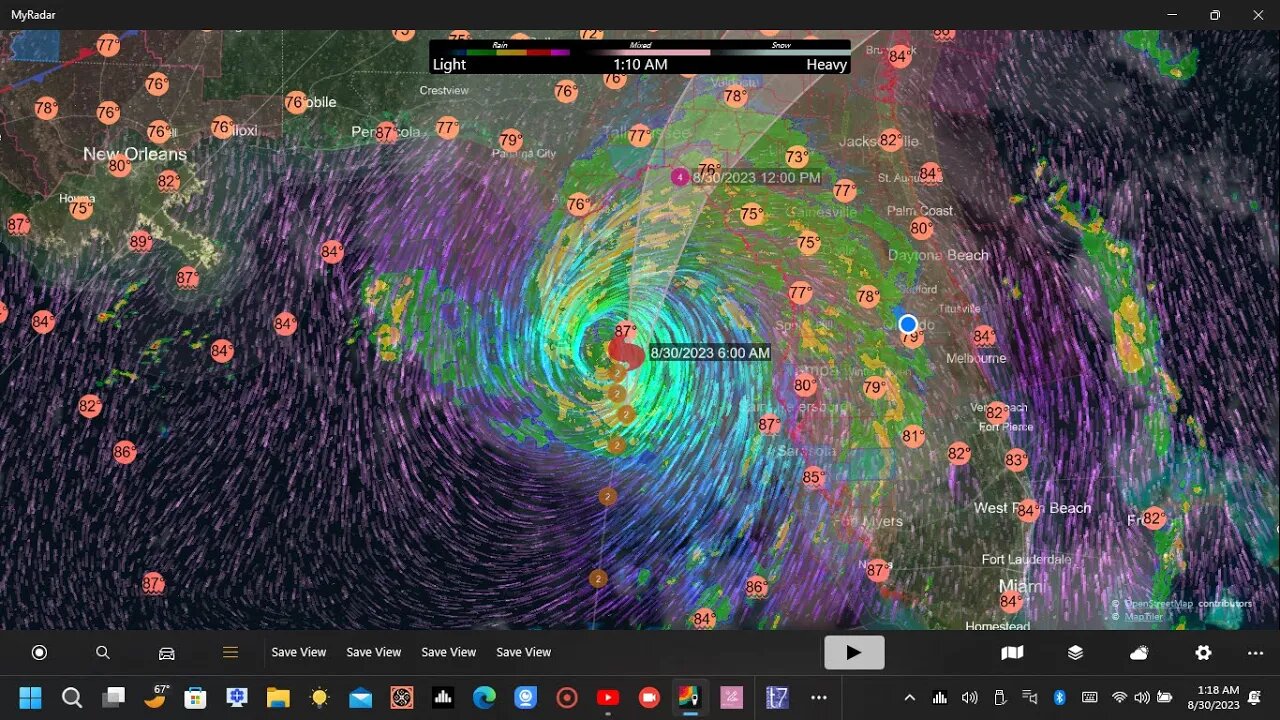
Task: Open the Mail app on the taskbar
Action: (361, 697)
